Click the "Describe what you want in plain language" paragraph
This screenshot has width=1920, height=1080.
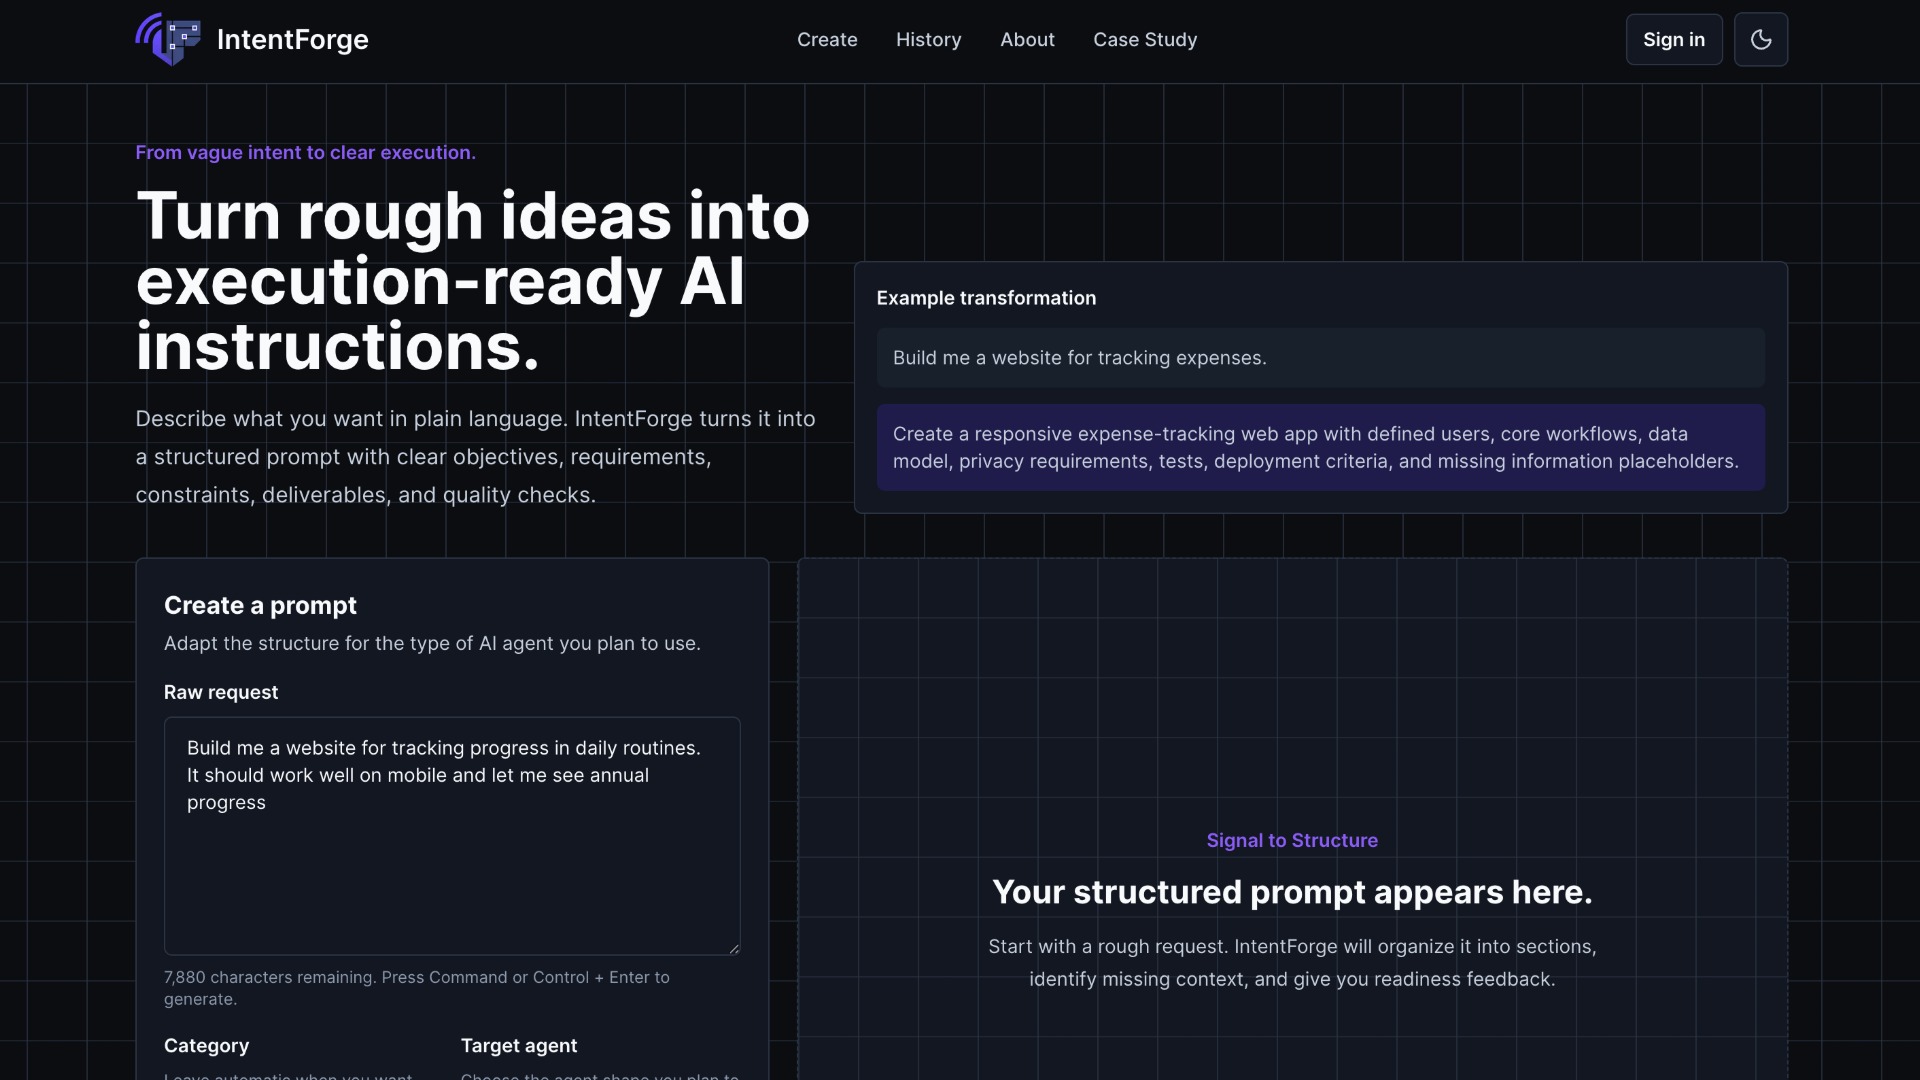(475, 456)
